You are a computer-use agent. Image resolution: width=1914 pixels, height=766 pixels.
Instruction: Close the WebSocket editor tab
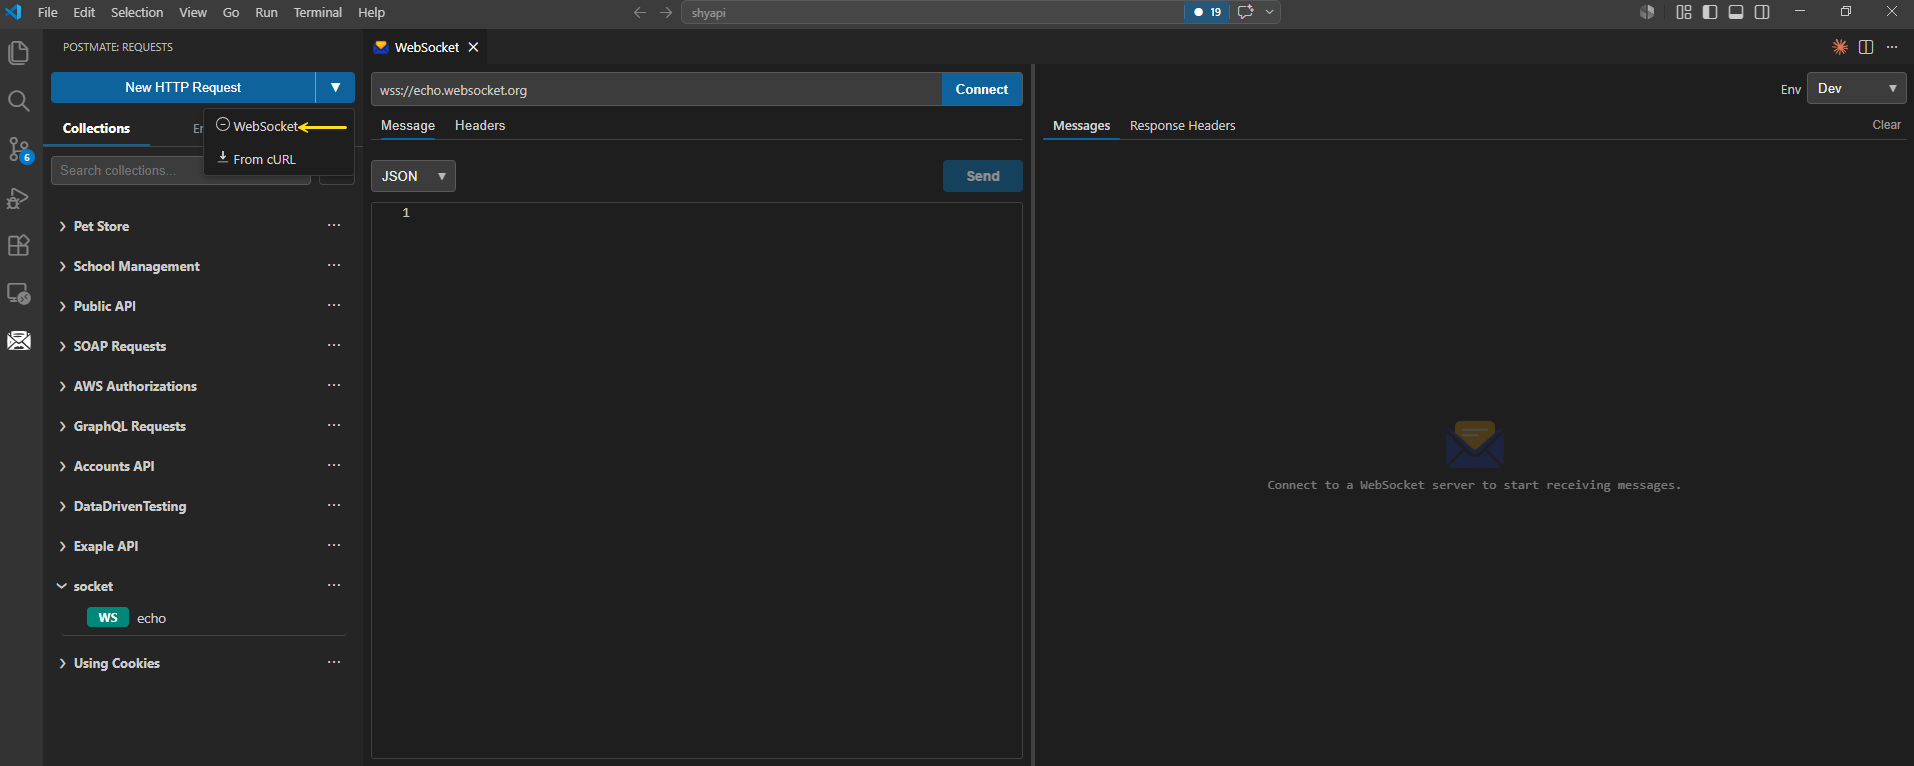(x=474, y=47)
